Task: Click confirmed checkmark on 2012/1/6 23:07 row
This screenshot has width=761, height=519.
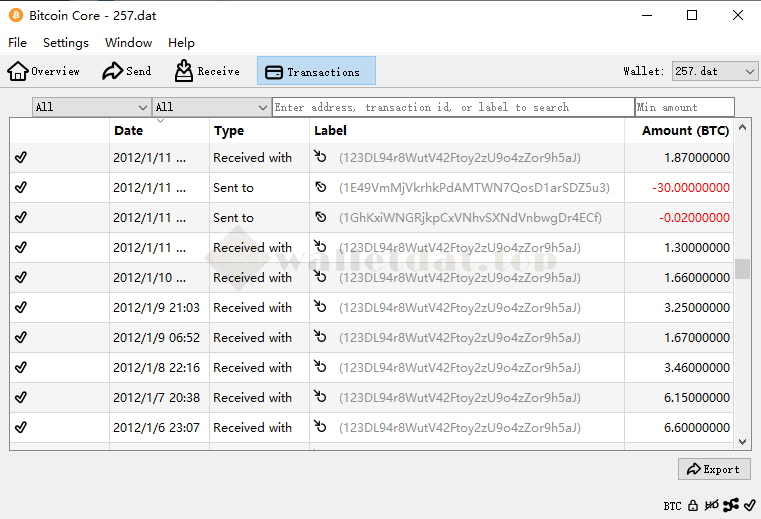Action: [x=21, y=428]
